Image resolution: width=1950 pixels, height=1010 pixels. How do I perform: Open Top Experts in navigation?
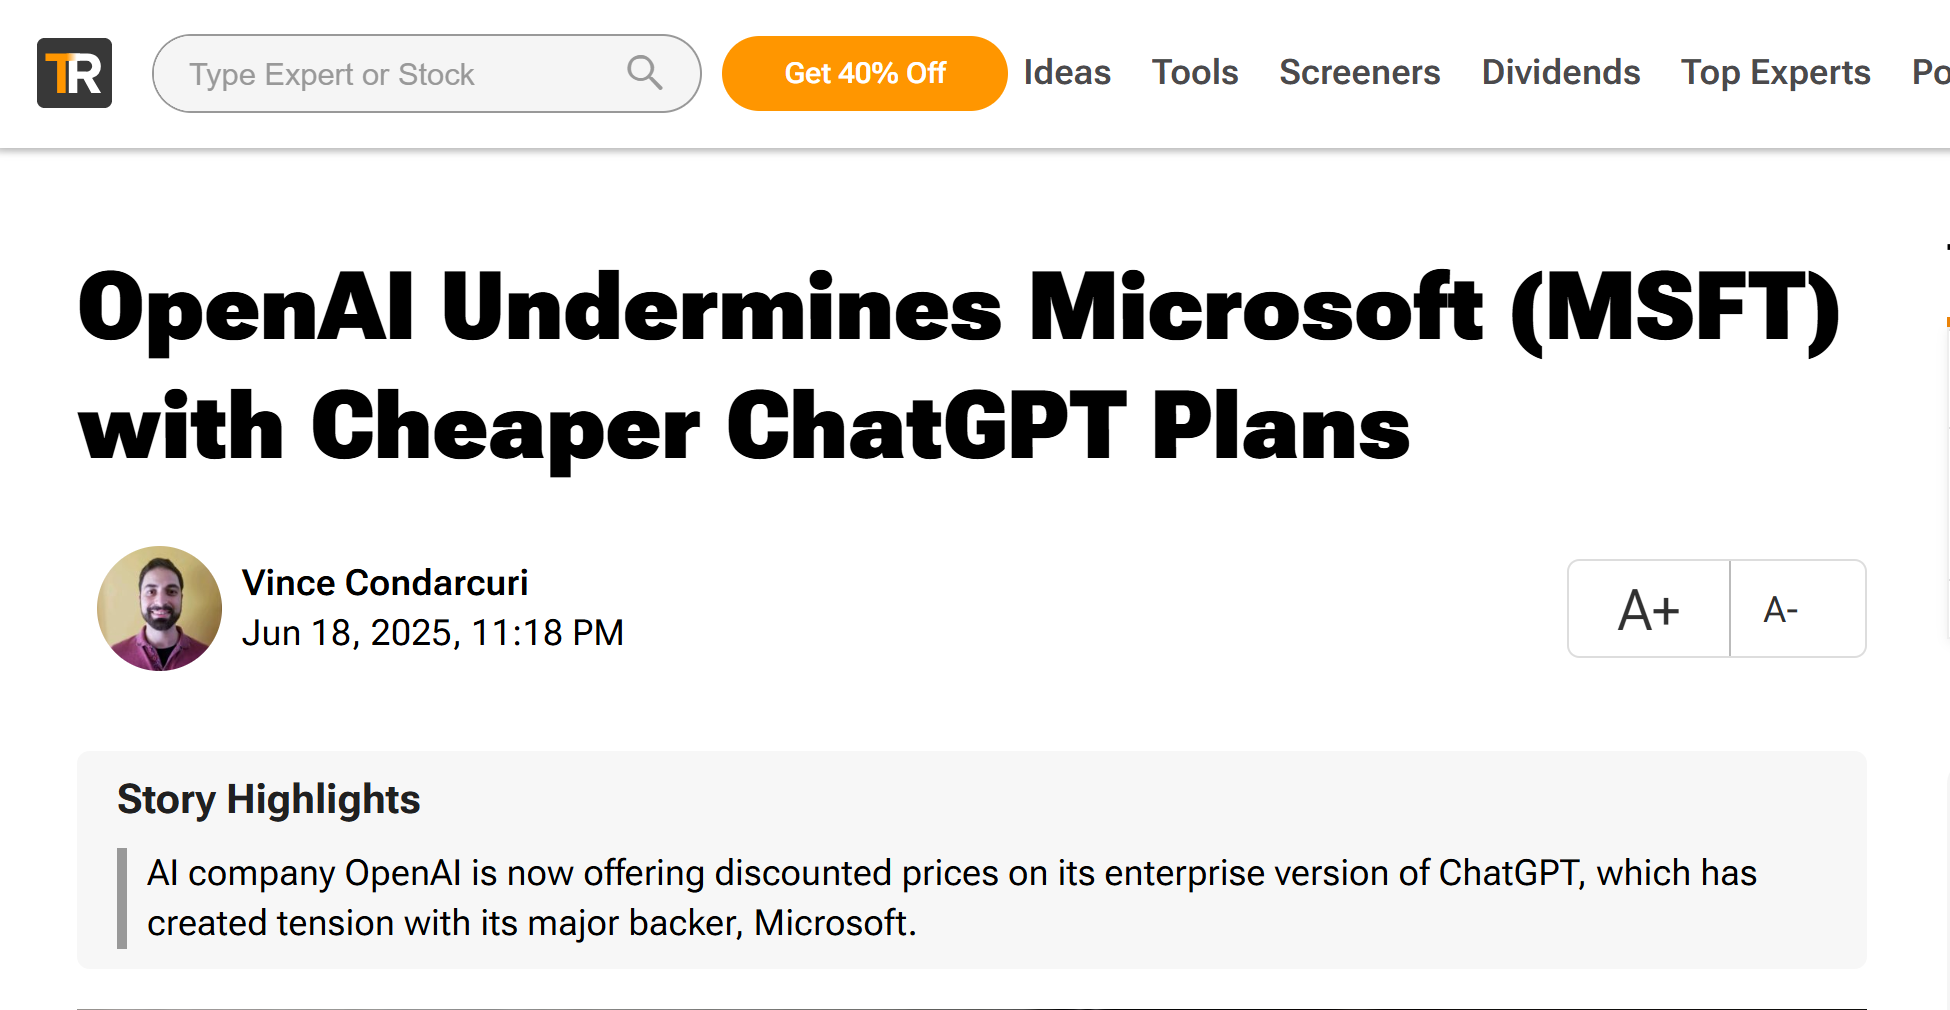[1775, 73]
